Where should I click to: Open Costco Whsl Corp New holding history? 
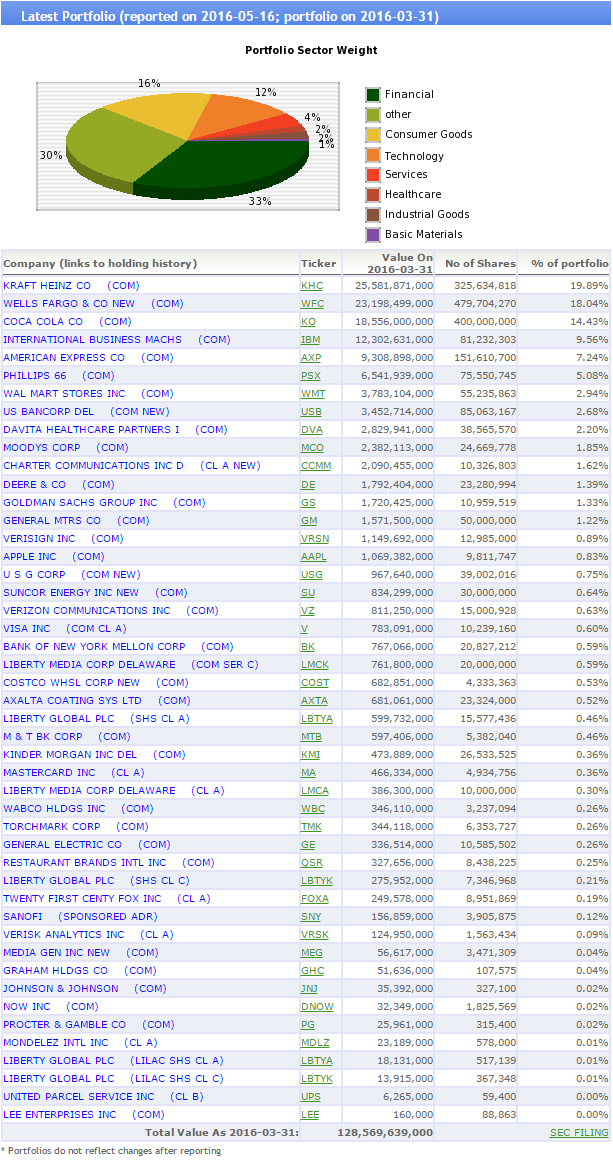point(96,684)
